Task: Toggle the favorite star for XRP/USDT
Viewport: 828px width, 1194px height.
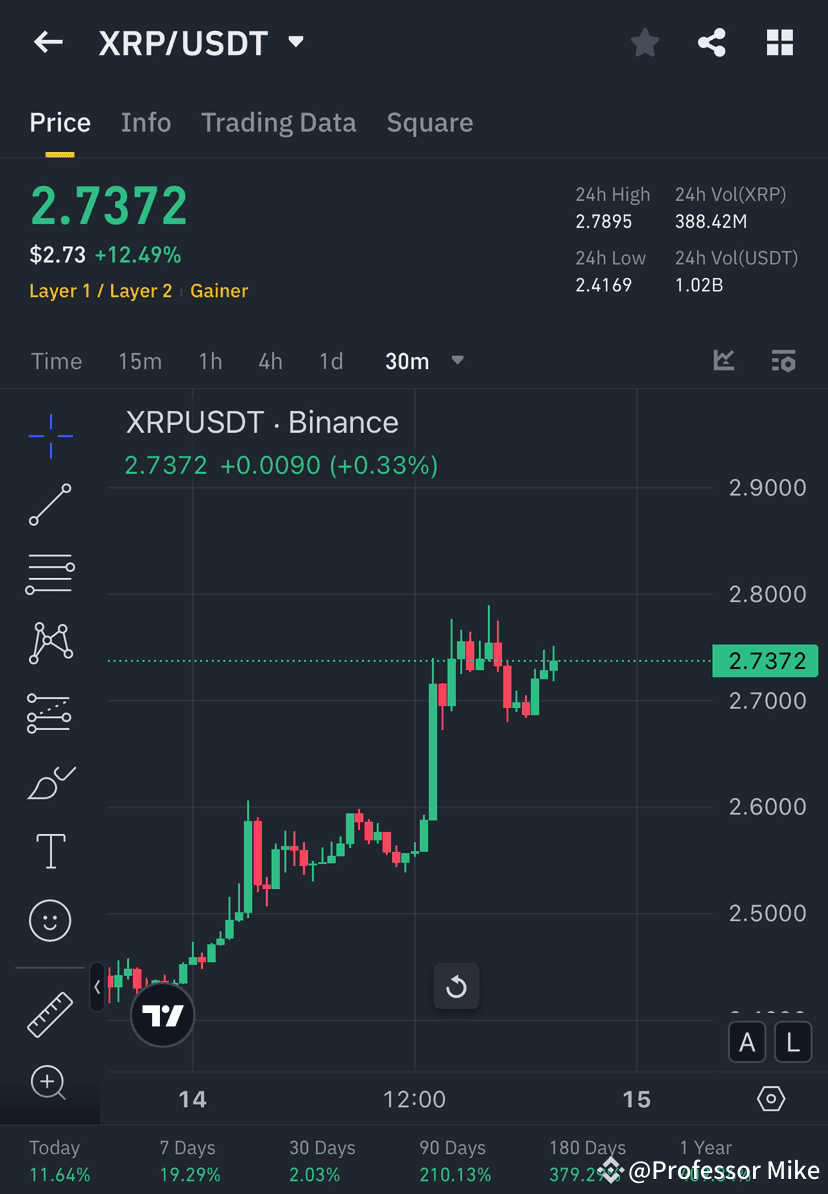Action: point(644,42)
